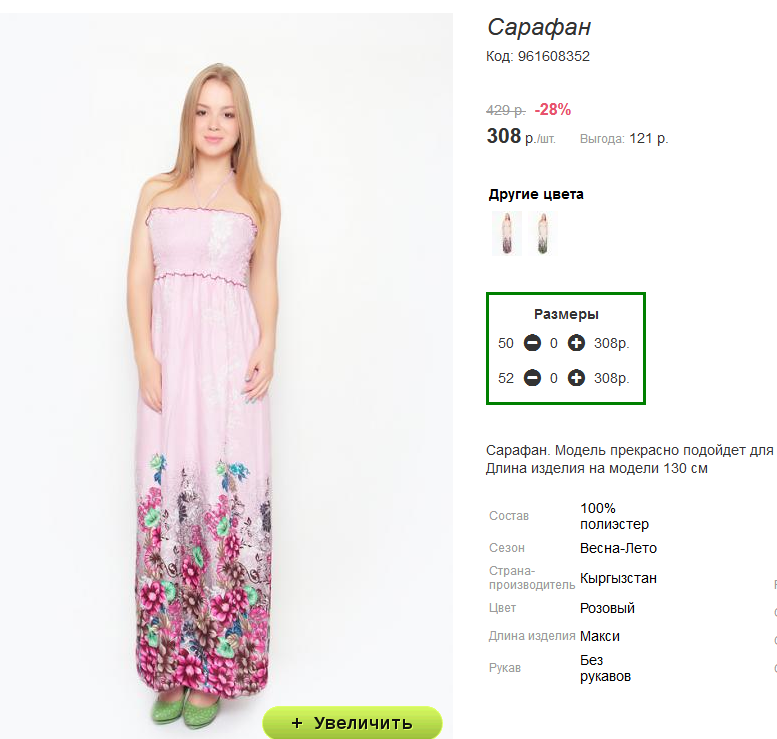
Task: Click the 308р. price next to size 52
Action: click(611, 378)
